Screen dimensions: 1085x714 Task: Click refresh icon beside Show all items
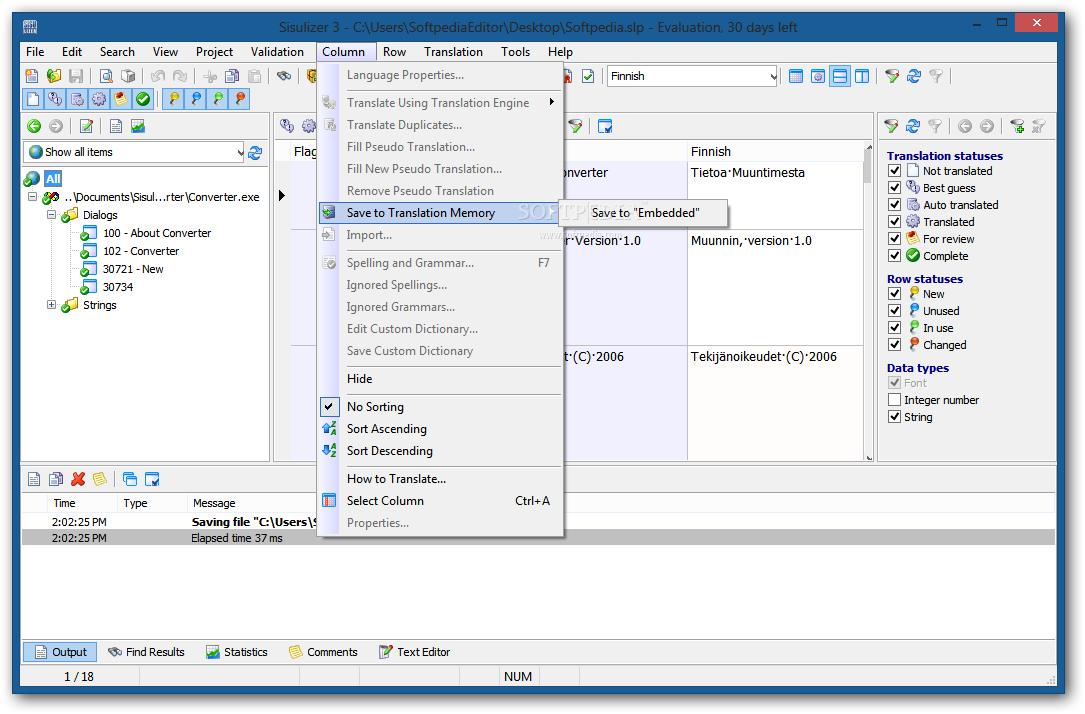[255, 152]
